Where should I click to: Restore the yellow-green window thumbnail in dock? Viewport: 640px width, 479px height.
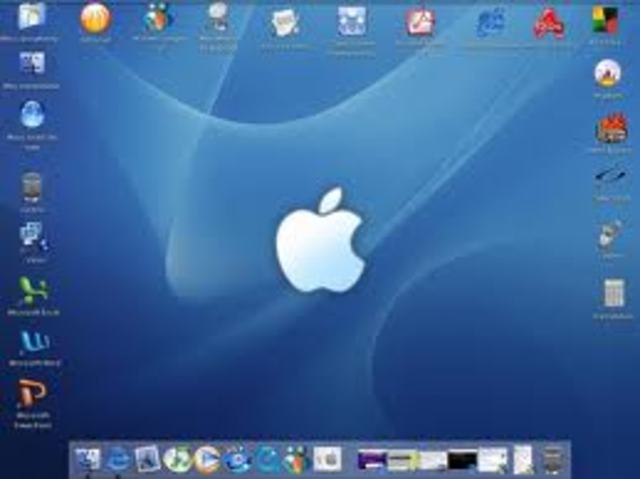click(402, 460)
